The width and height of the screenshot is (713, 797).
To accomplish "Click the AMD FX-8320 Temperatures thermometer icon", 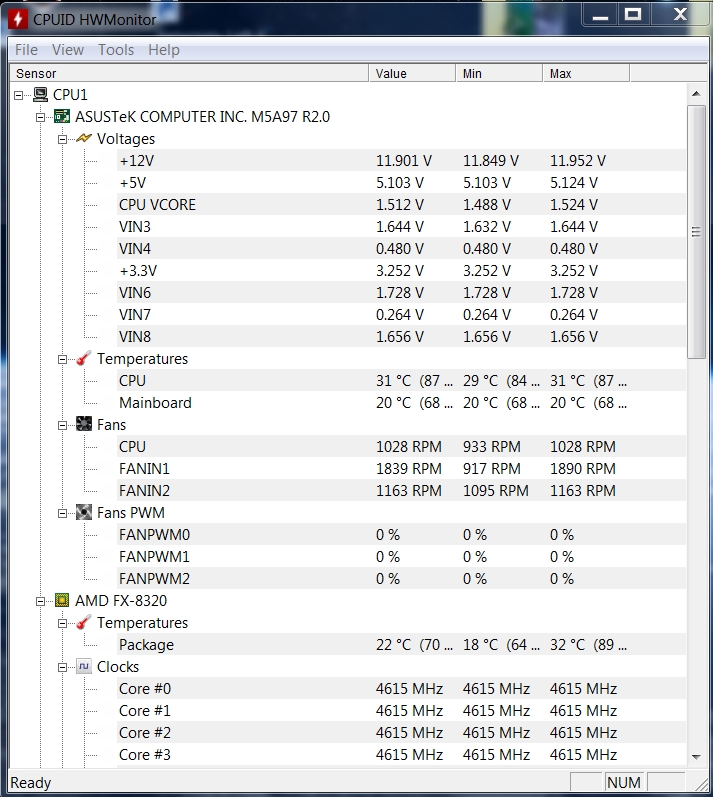I will click(84, 622).
